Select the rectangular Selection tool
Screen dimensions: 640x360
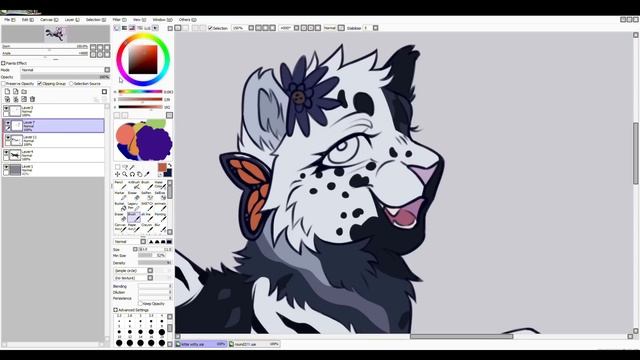pyautogui.click(x=118, y=167)
